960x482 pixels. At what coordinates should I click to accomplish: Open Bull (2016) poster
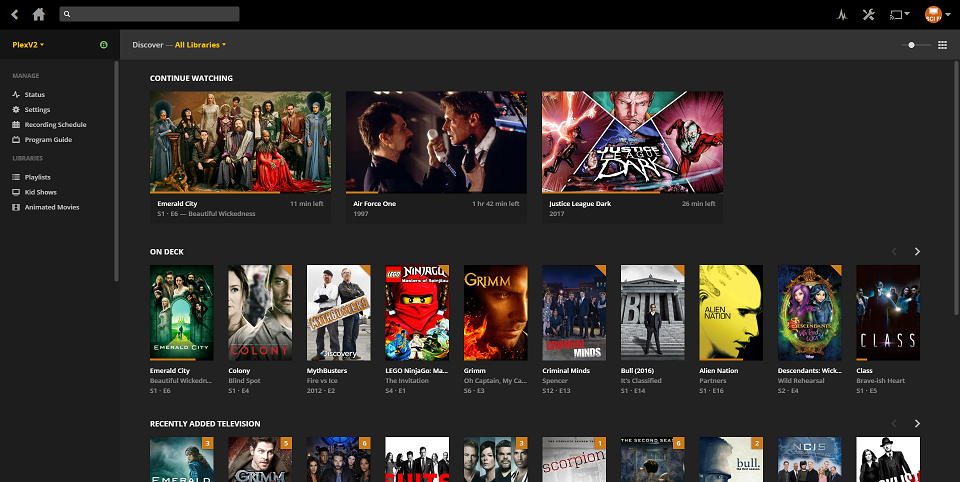[x=653, y=312]
